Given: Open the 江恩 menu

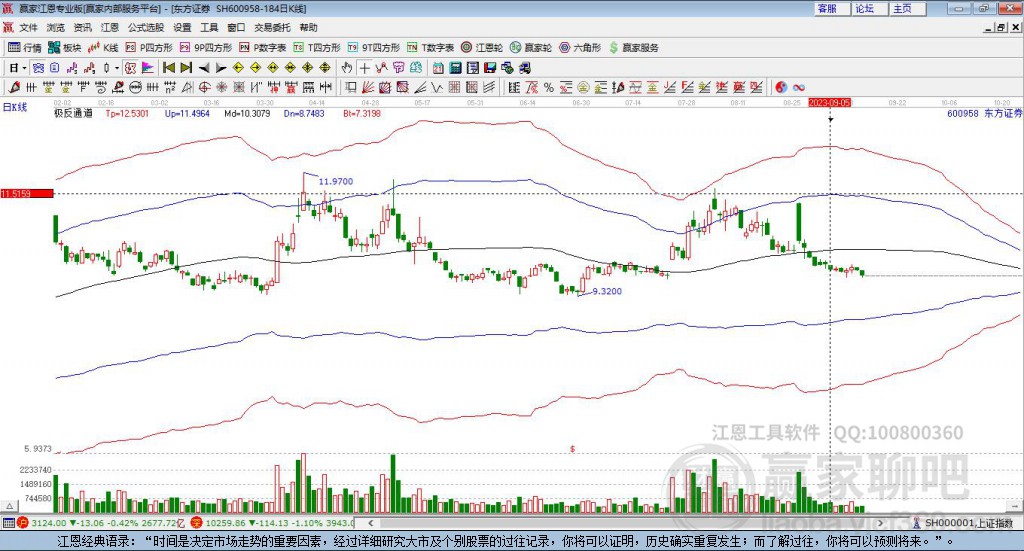Looking at the screenshot, I should [110, 28].
